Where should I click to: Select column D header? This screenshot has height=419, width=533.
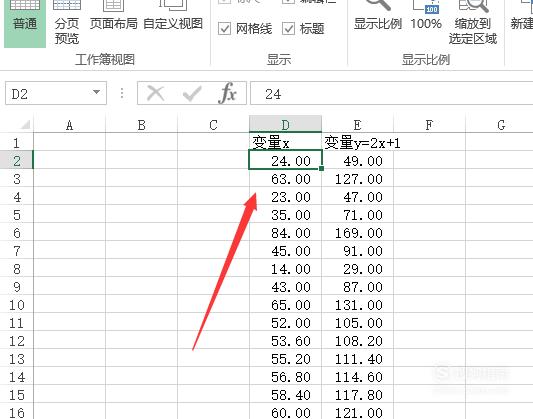pyautogui.click(x=286, y=124)
